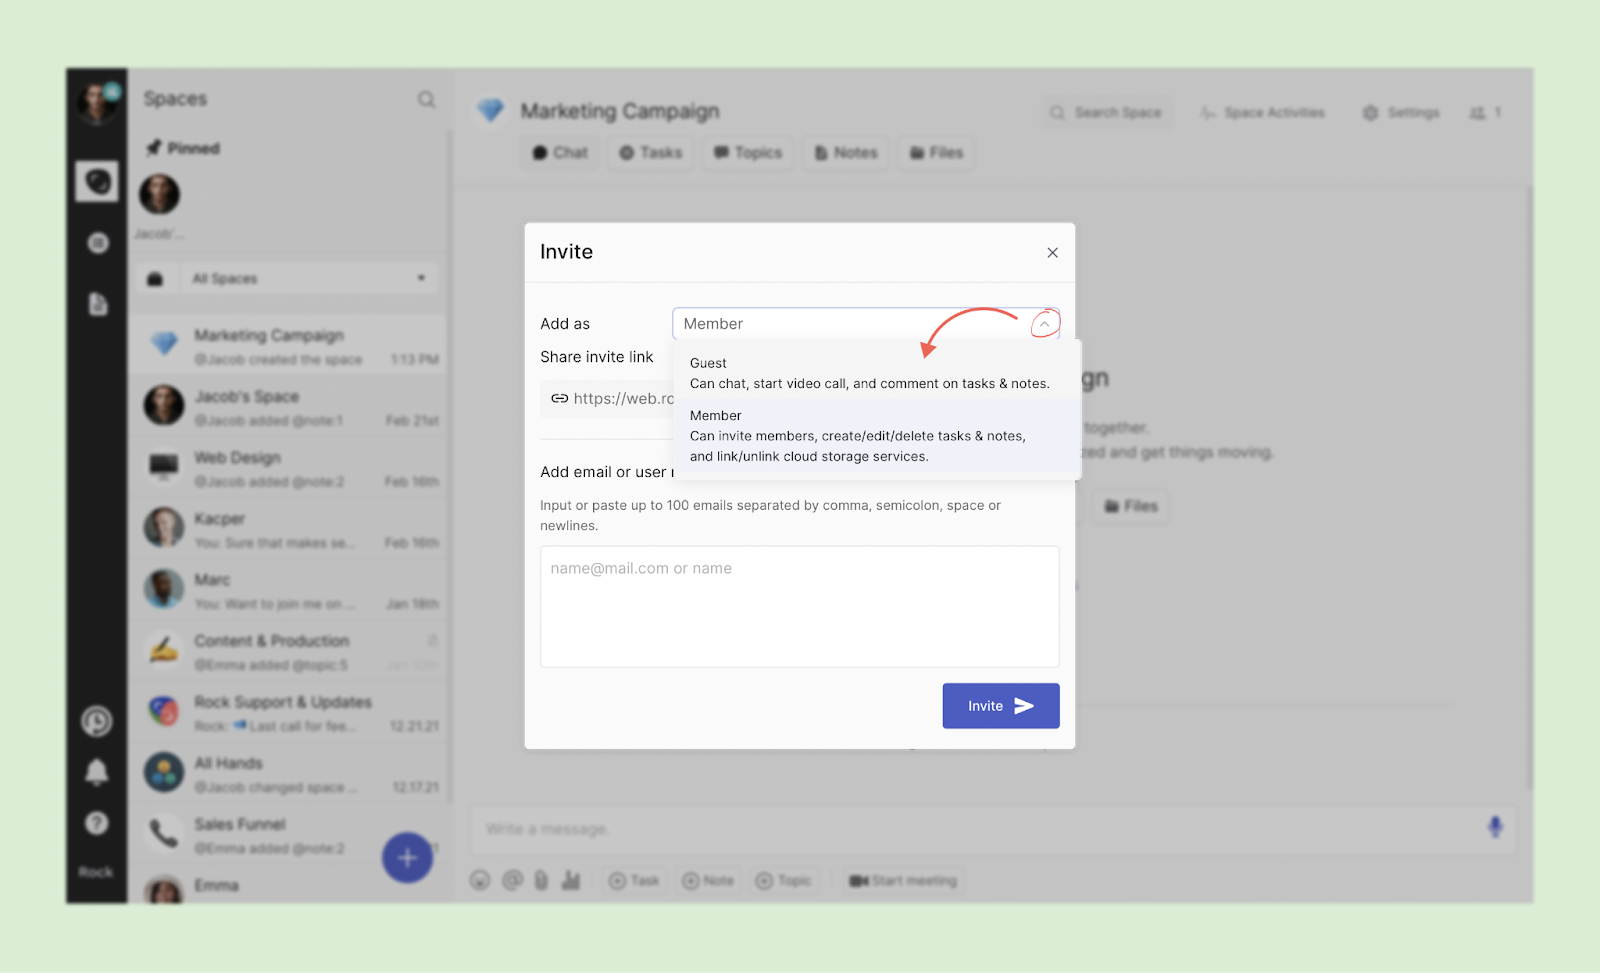This screenshot has height=973, width=1600.
Task: Close the Invite dialog
Action: [1052, 253]
